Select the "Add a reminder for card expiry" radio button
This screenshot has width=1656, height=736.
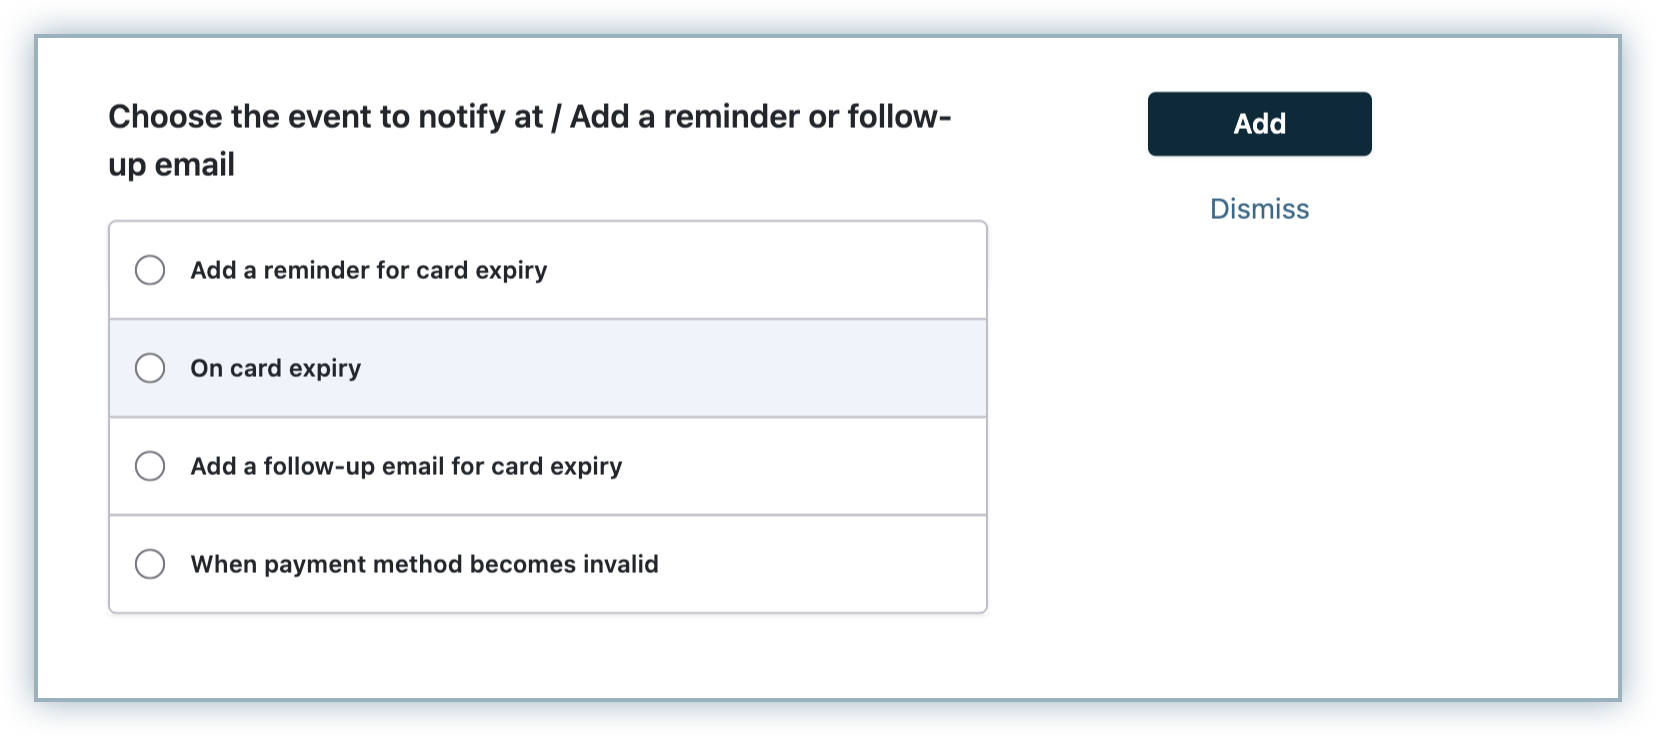tap(150, 270)
